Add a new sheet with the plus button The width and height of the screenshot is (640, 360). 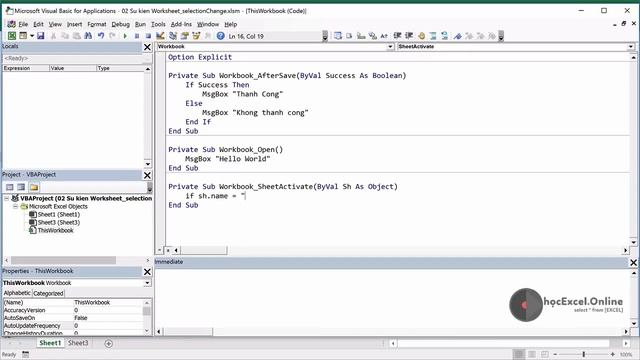pyautogui.click(x=109, y=344)
